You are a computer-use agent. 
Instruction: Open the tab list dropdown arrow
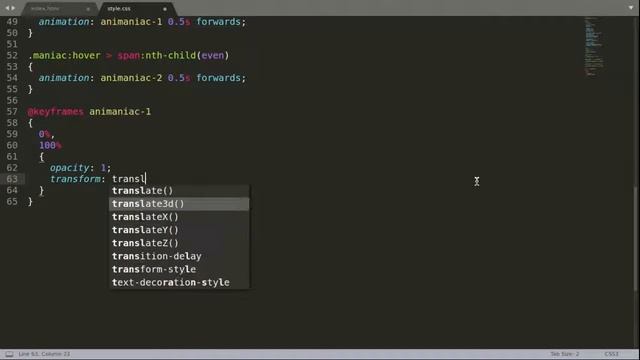(631, 8)
